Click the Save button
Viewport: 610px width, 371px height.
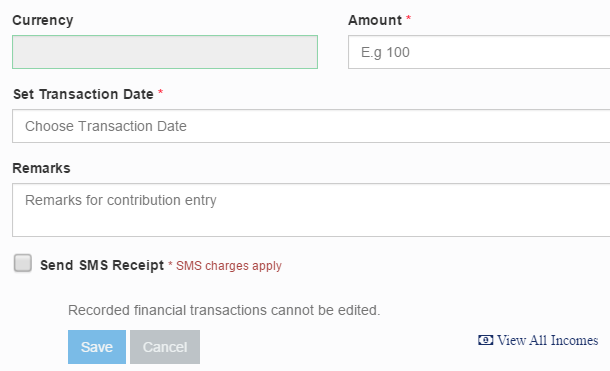[97, 347]
